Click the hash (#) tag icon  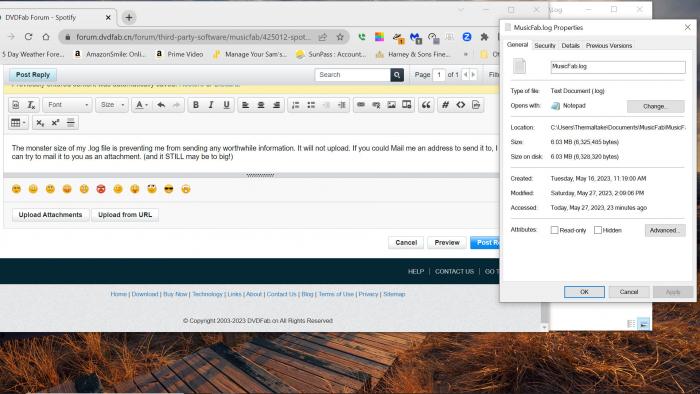click(445, 105)
